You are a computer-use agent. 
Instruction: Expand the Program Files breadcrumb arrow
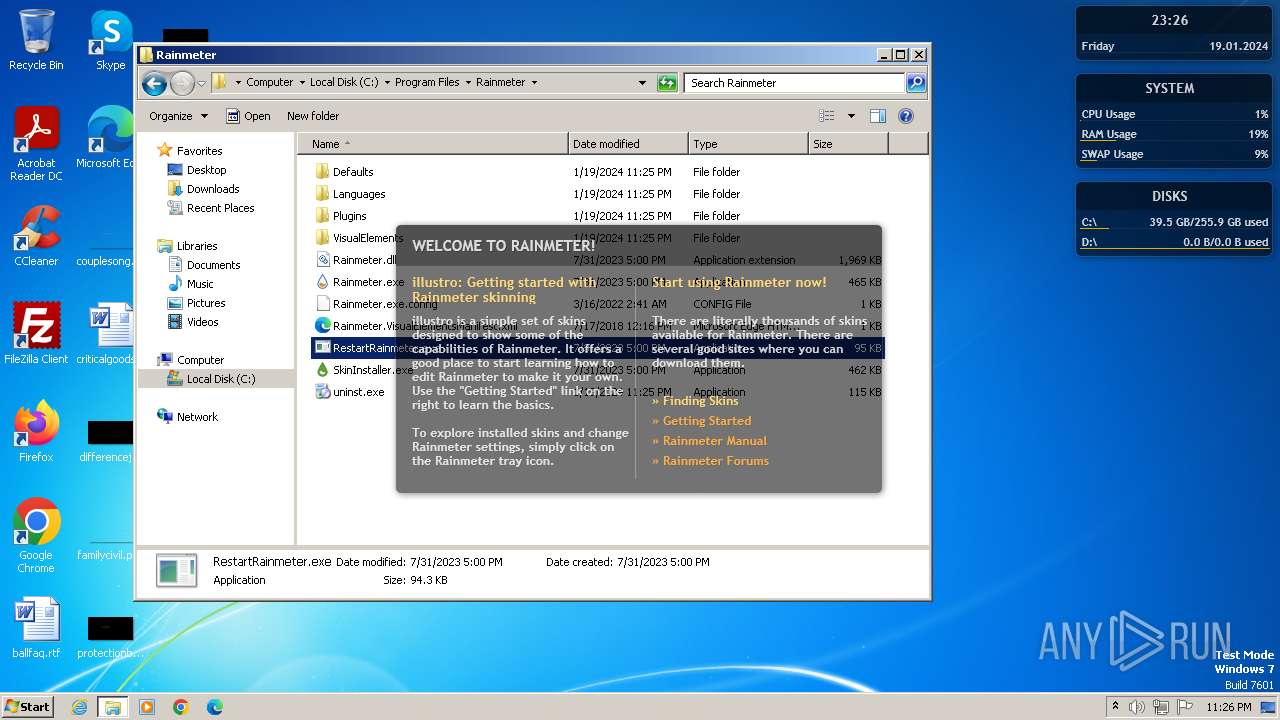click(x=467, y=83)
